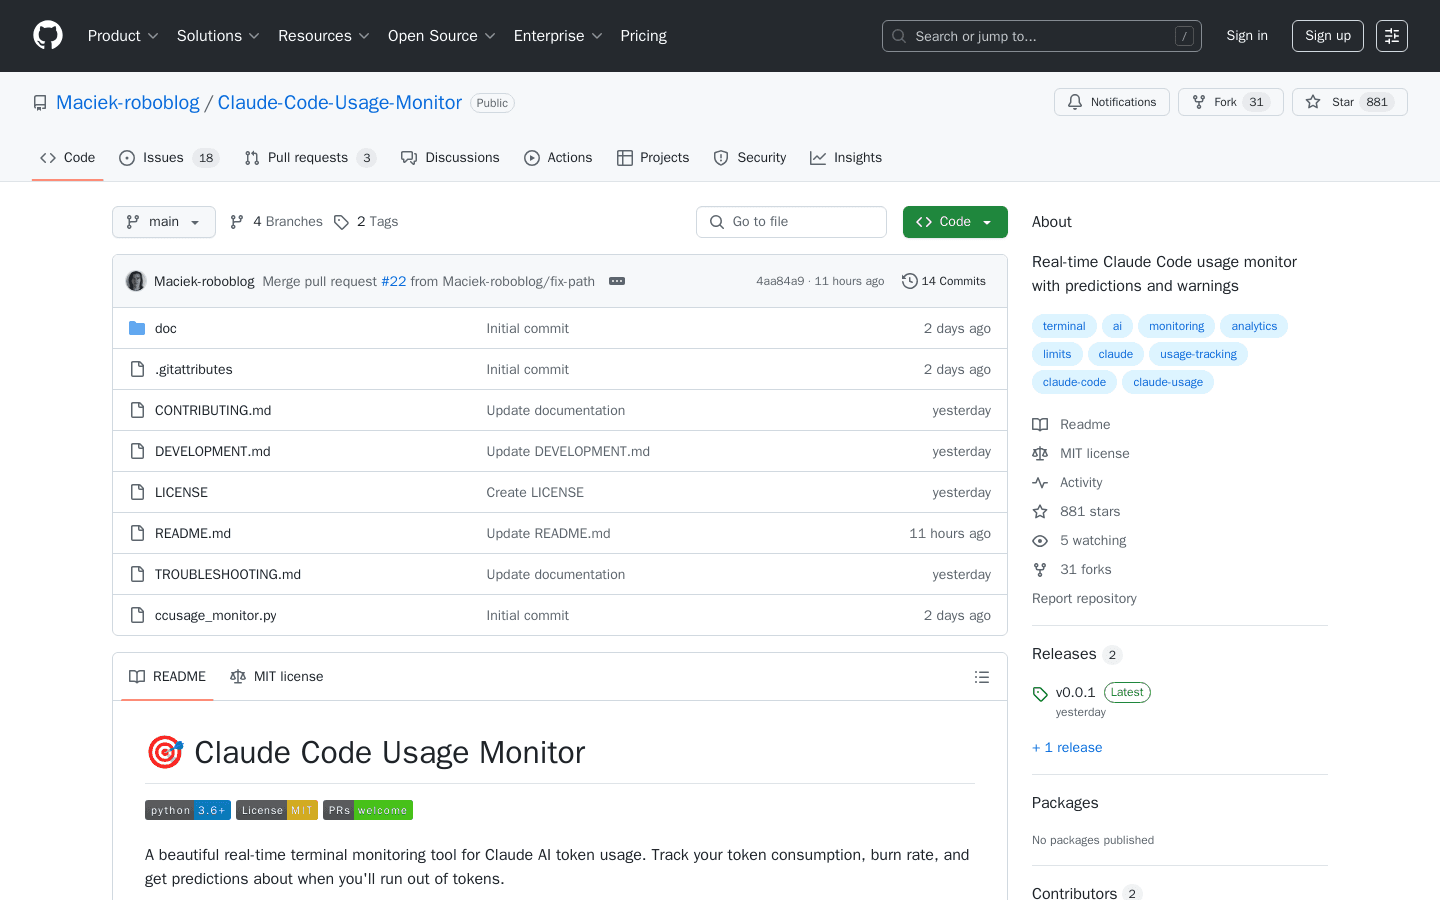Click the notifications bell icon
This screenshot has height=900, width=1440.
pos(1074,101)
